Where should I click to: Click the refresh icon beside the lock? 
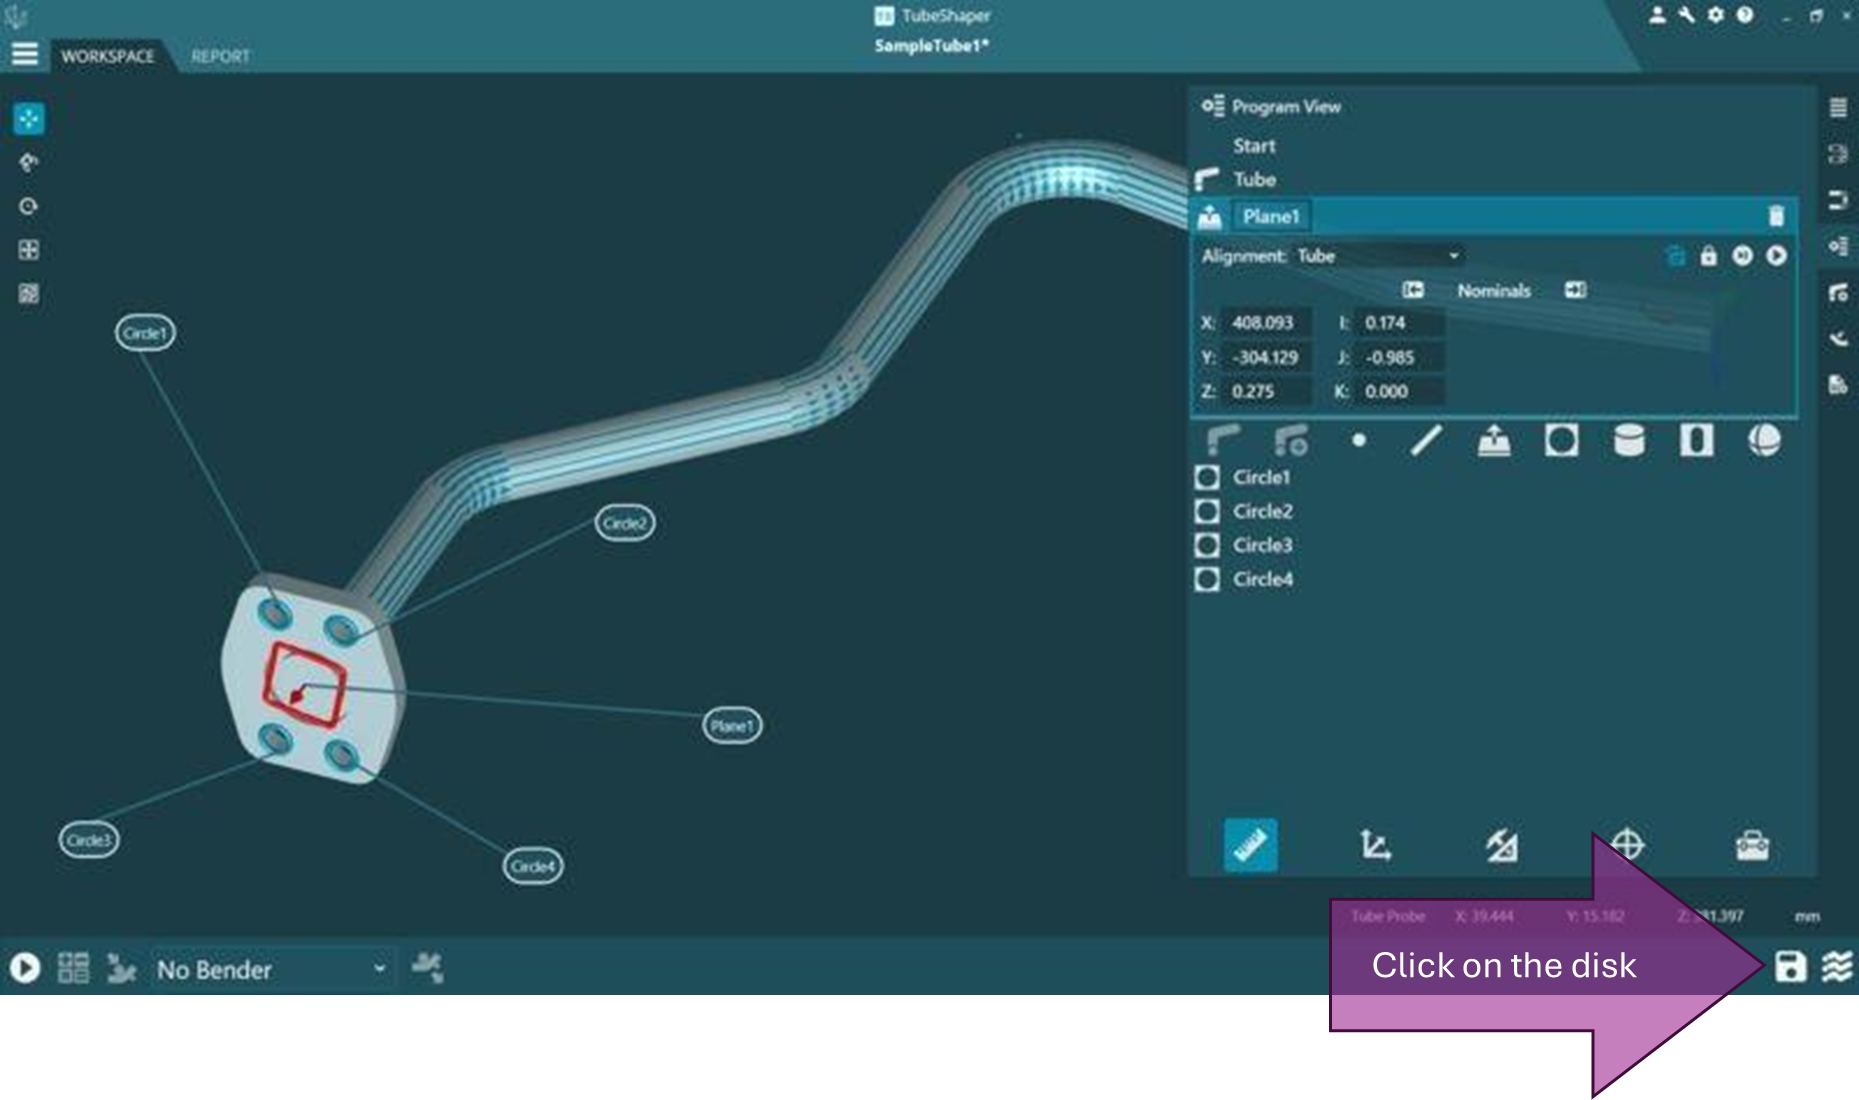1675,256
